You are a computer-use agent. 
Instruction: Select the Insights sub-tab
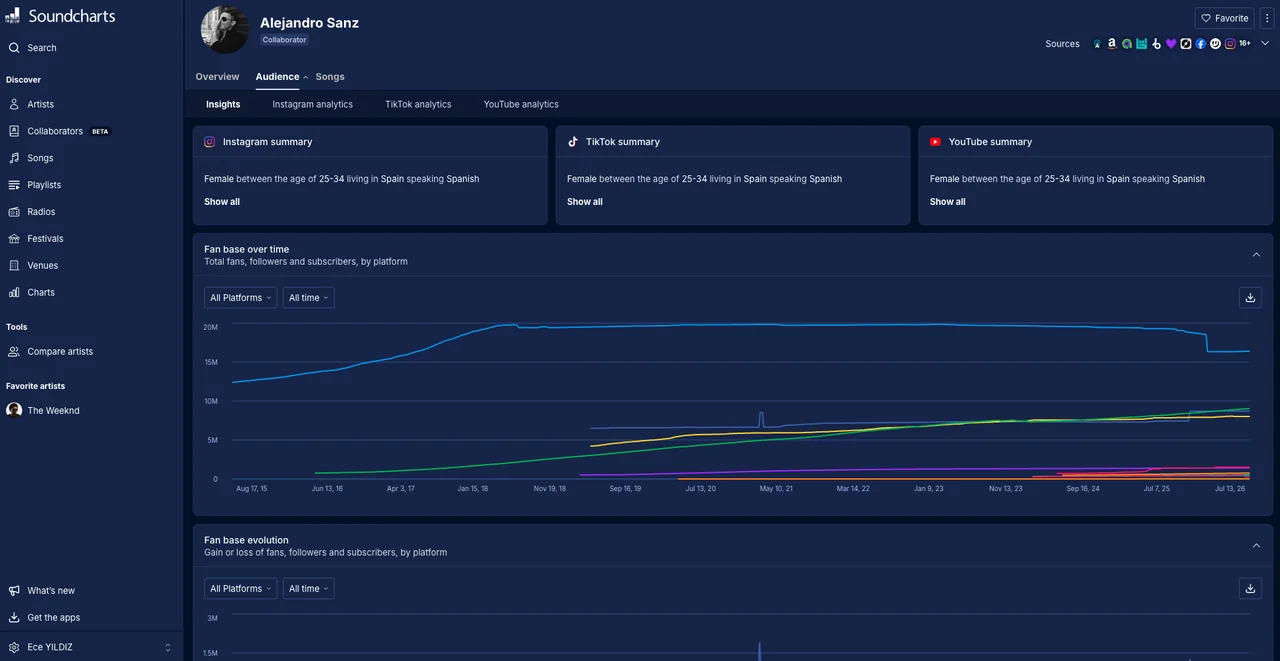tap(223, 104)
